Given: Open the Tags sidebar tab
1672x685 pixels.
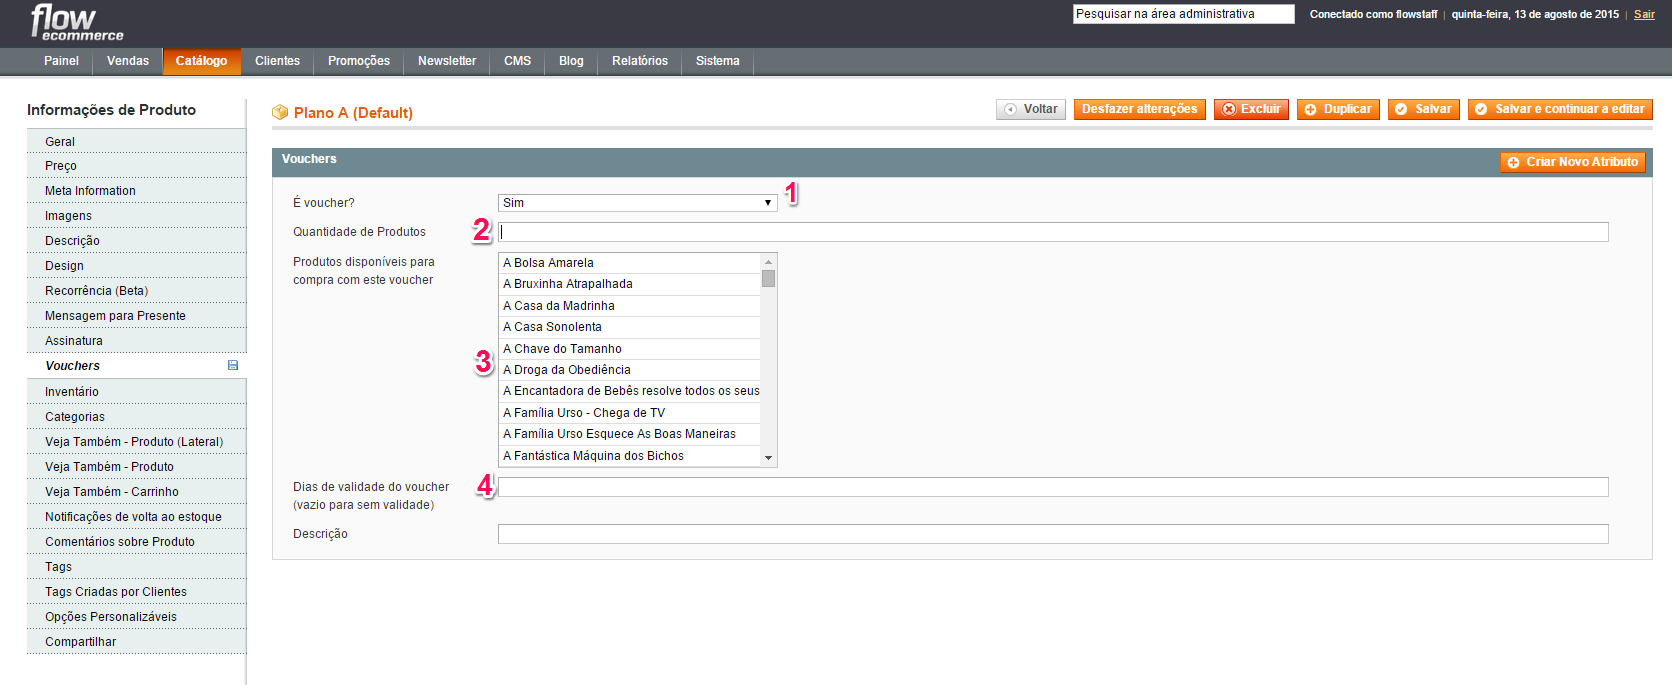Looking at the screenshot, I should click(136, 567).
